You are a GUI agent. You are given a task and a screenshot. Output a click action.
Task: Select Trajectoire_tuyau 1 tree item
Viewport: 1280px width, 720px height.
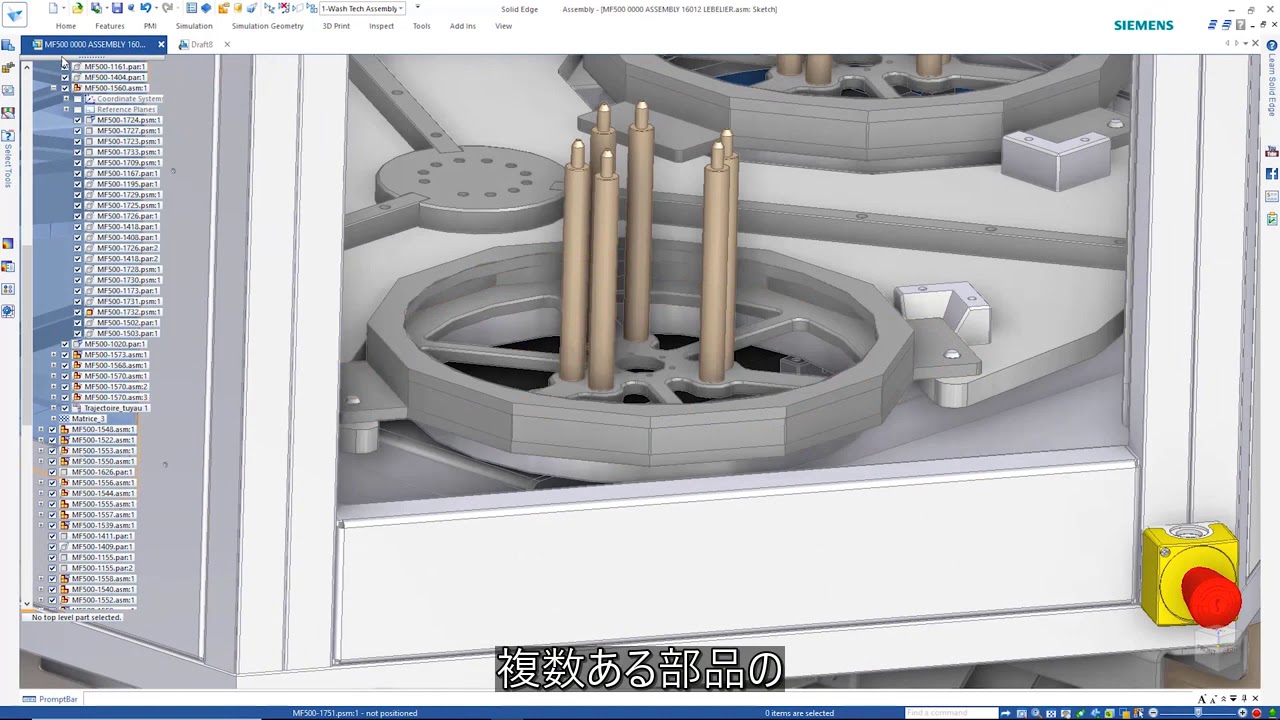point(116,408)
